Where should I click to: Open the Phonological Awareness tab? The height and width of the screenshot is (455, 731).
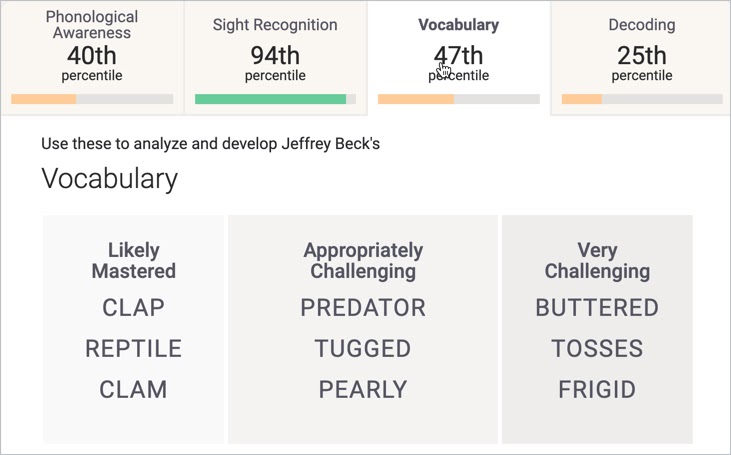(92, 57)
